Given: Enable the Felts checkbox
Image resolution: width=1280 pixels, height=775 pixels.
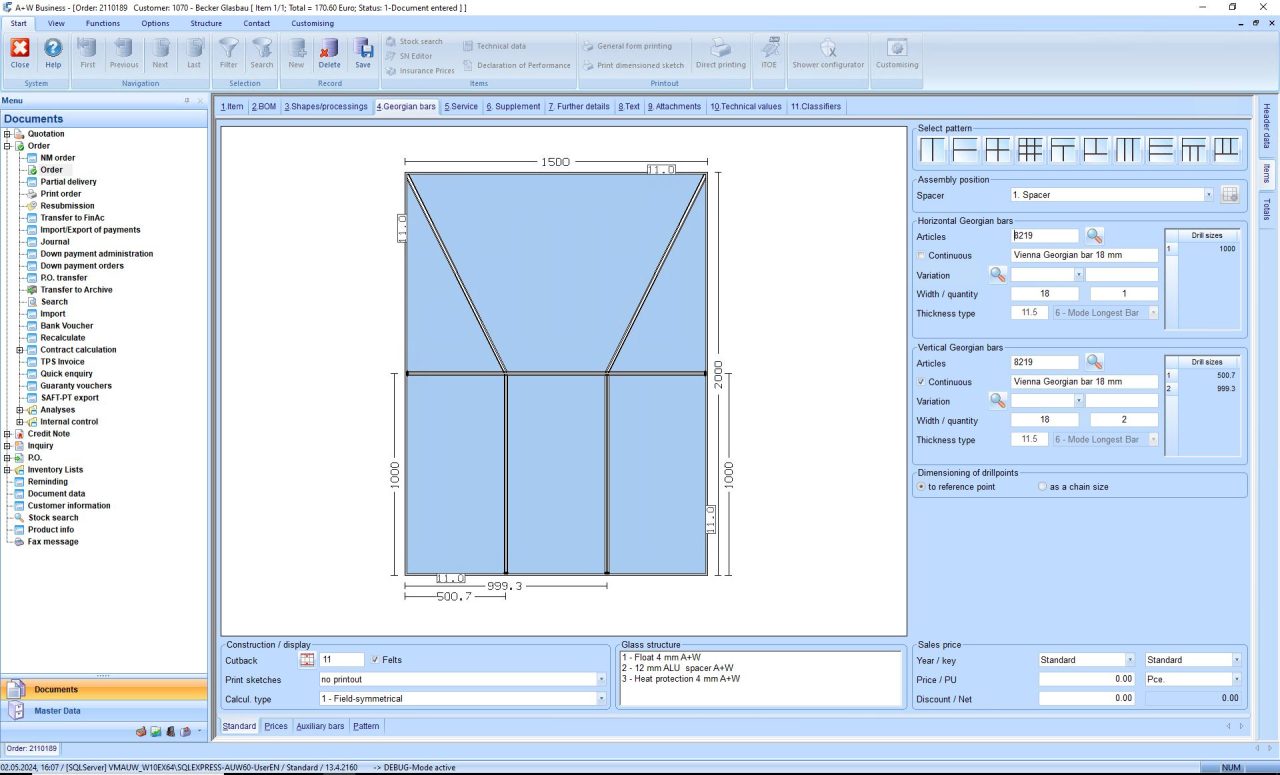Looking at the screenshot, I should [375, 660].
